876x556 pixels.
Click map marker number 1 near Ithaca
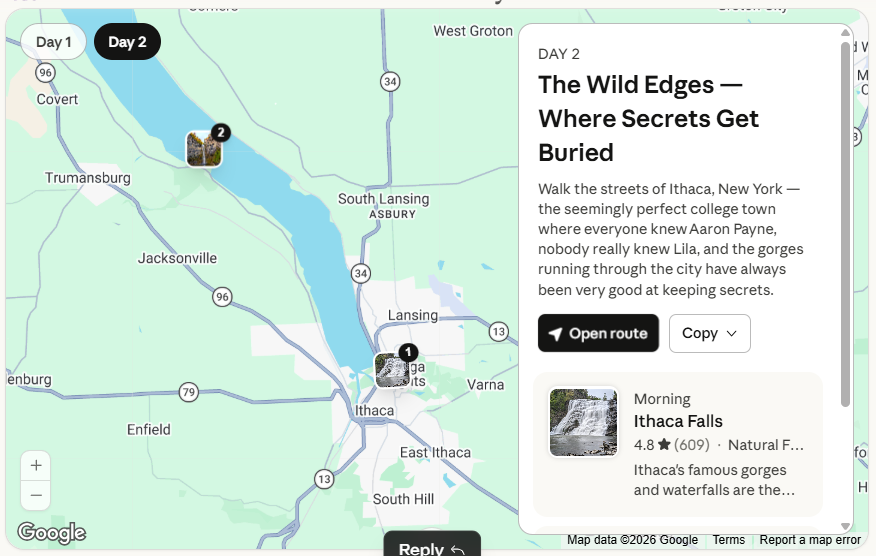392,369
